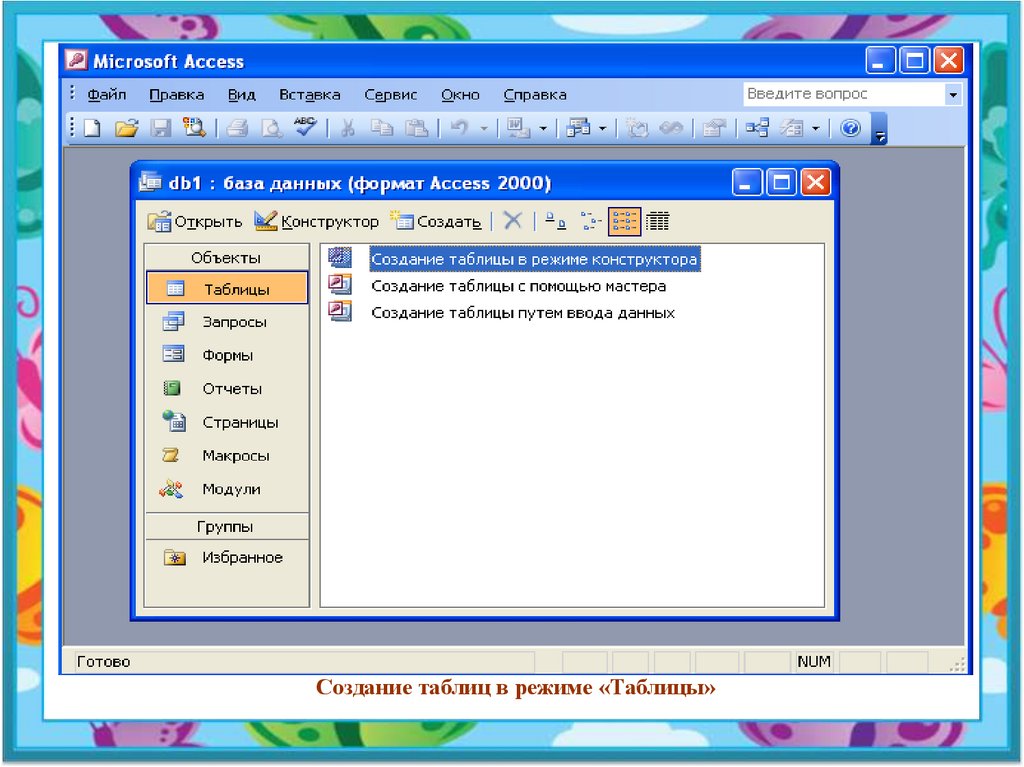Click the Properties icon in toolbar
1024x767 pixels.
point(714,127)
